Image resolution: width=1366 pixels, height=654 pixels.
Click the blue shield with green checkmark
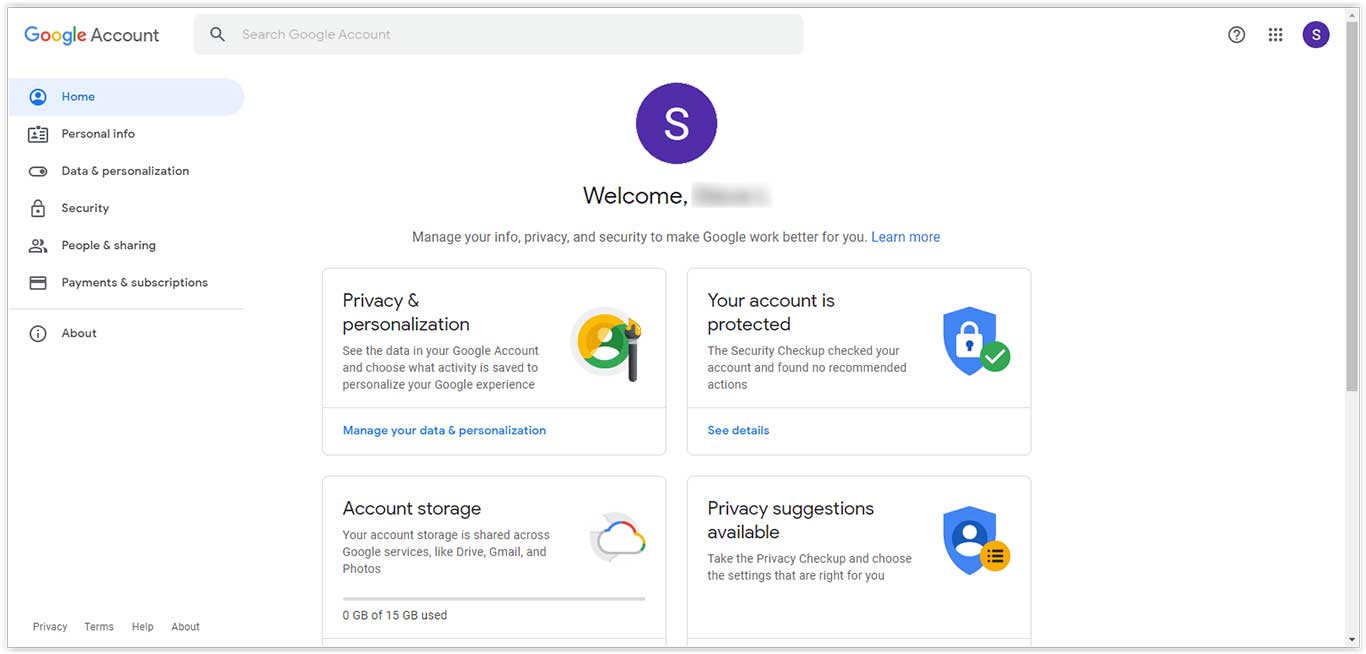976,341
